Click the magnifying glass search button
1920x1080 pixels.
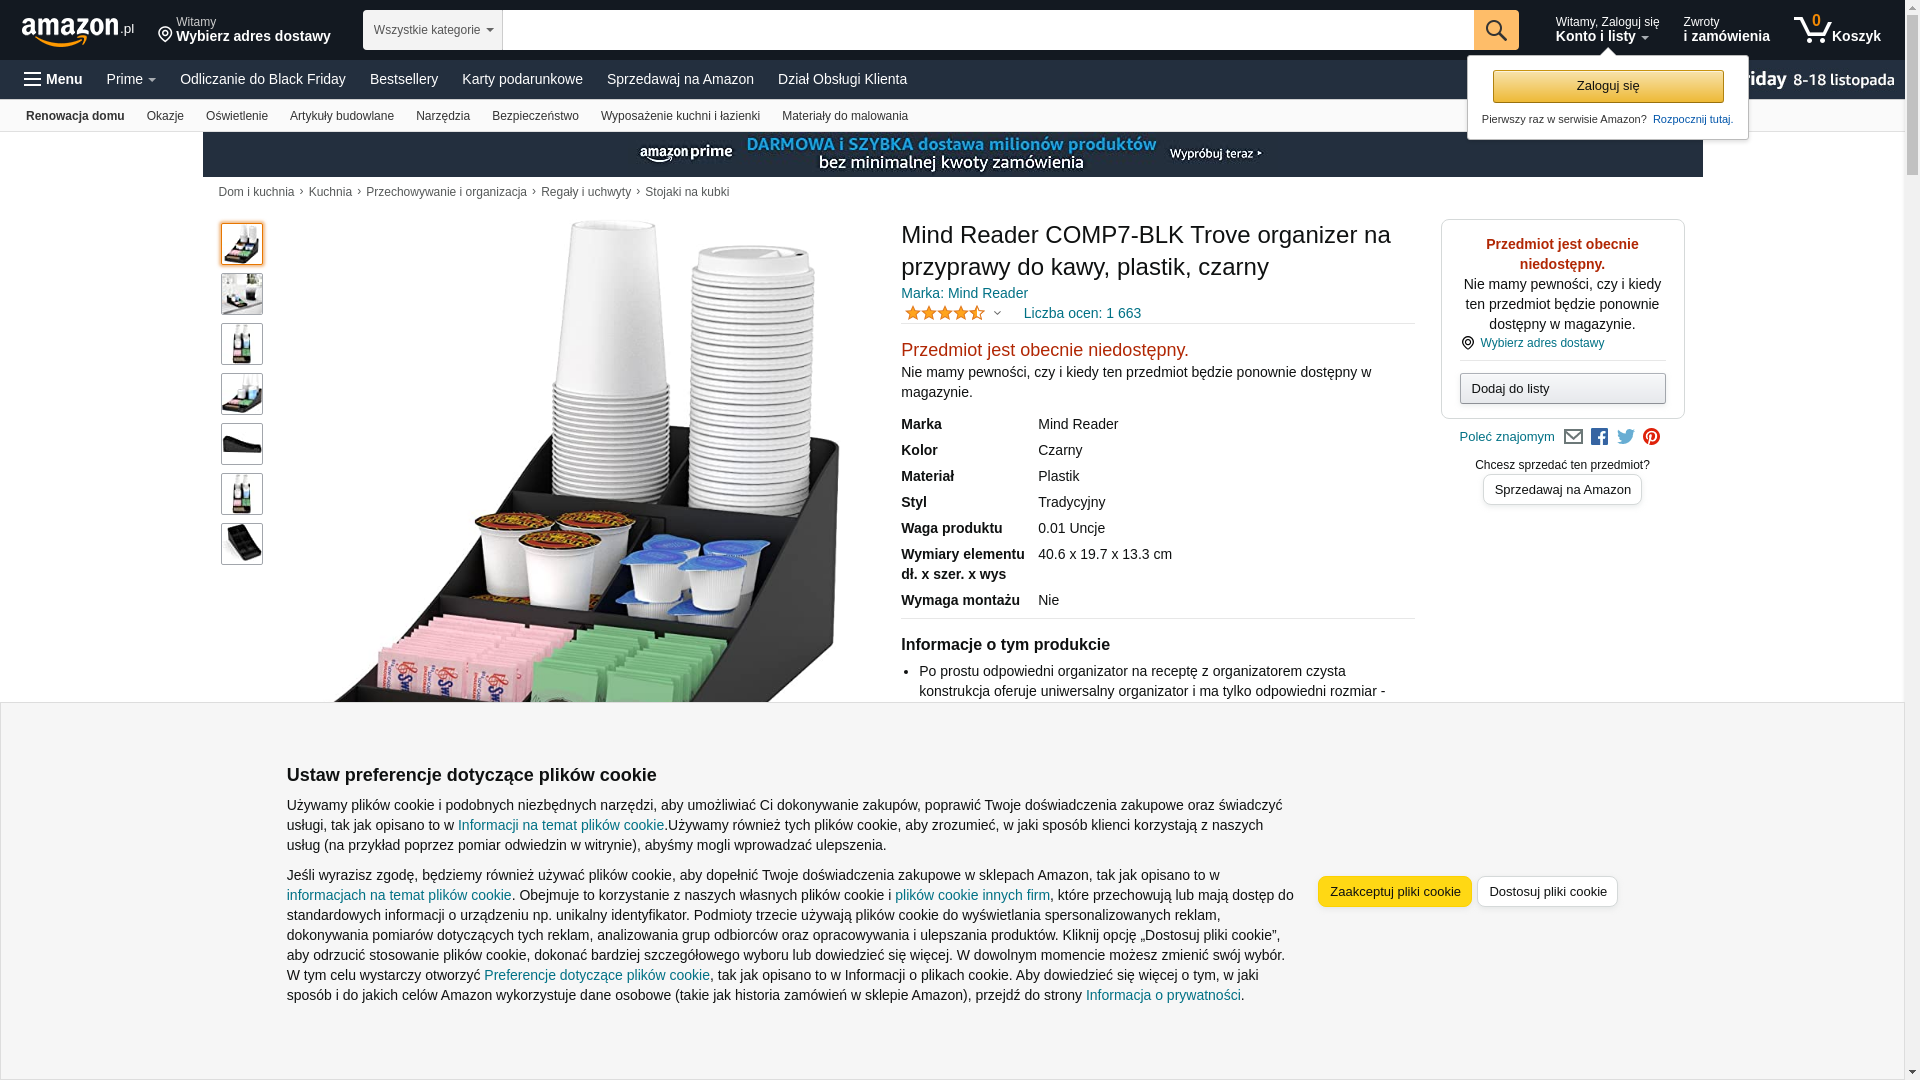(x=1495, y=30)
